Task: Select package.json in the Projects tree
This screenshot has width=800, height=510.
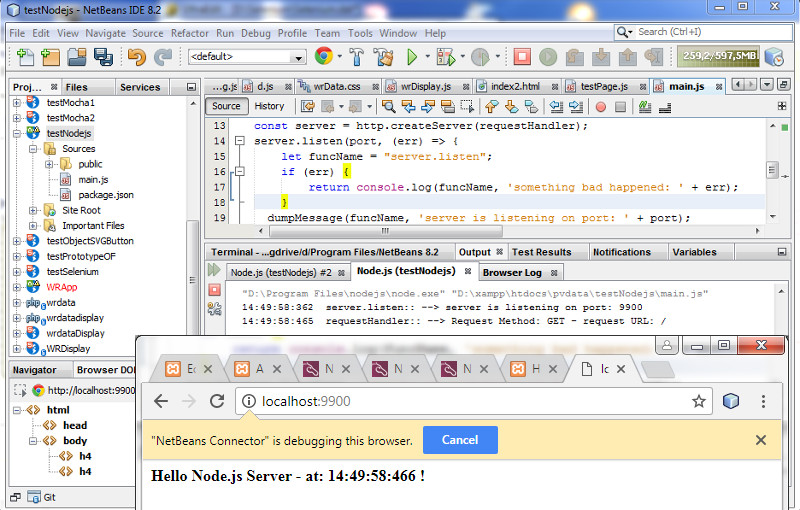Action: 106,195
